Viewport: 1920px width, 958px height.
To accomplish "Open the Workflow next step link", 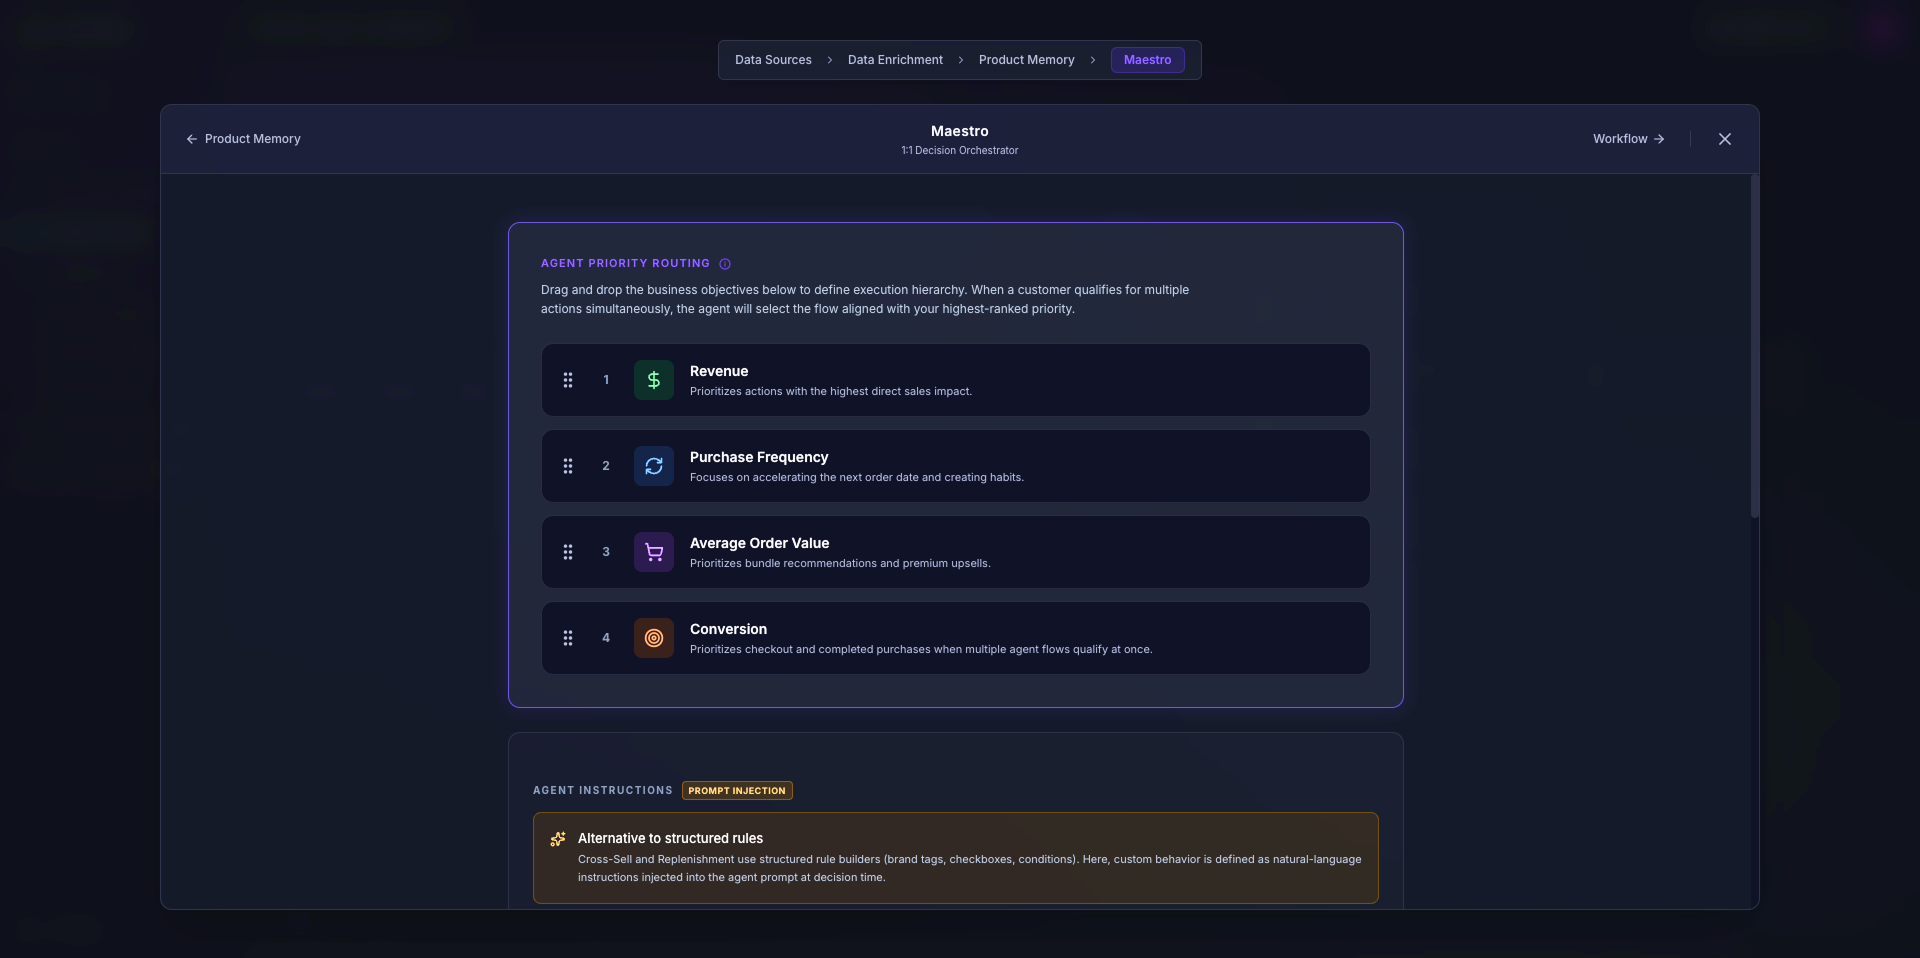I will pos(1629,139).
